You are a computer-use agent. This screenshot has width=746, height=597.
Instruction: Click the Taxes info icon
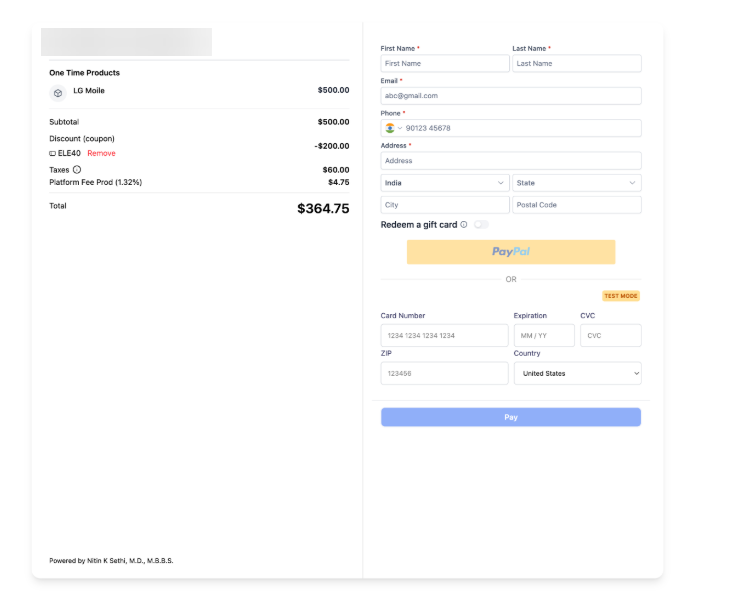click(77, 170)
